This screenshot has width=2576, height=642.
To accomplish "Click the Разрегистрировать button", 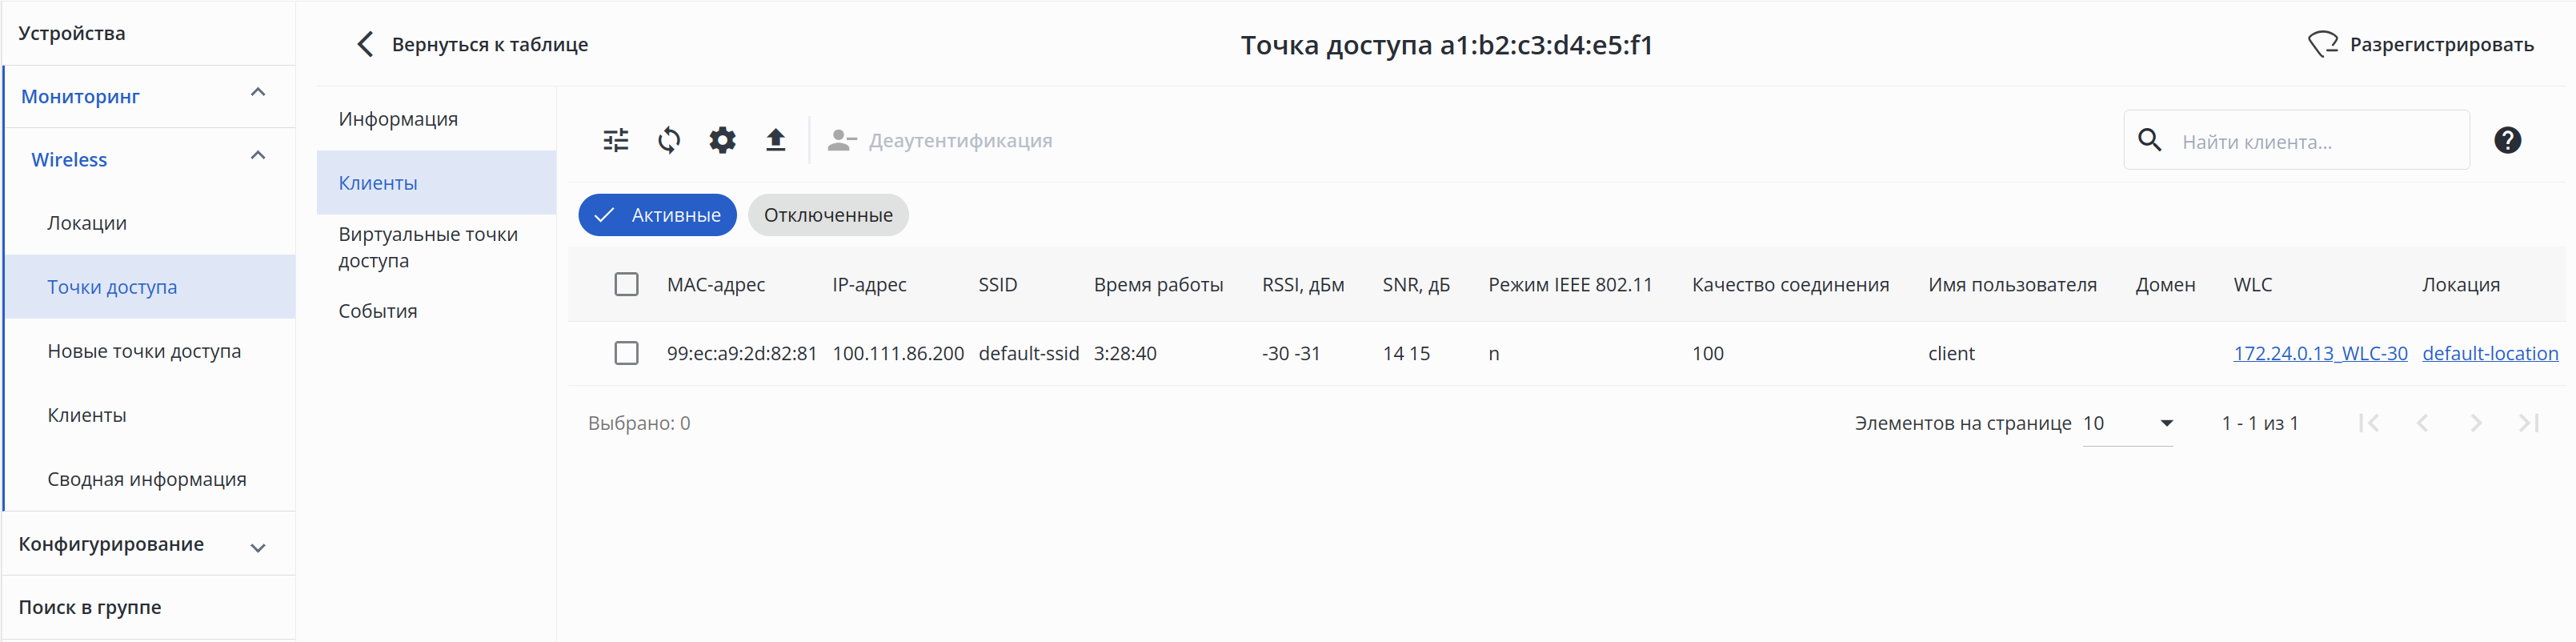I will coord(2420,45).
